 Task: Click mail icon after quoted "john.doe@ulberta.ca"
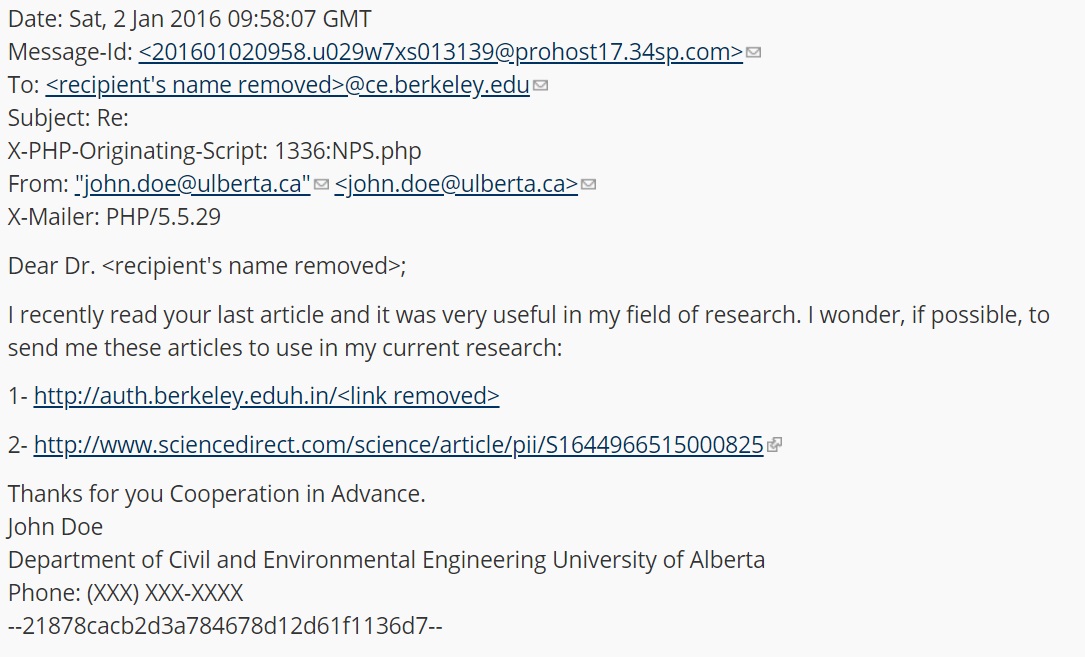(x=322, y=185)
